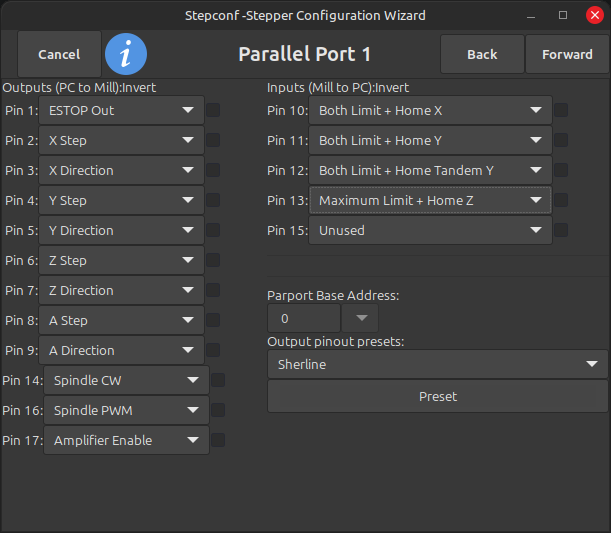
Task: Toggle invert checkbox for Pin 10
Action: tap(561, 110)
